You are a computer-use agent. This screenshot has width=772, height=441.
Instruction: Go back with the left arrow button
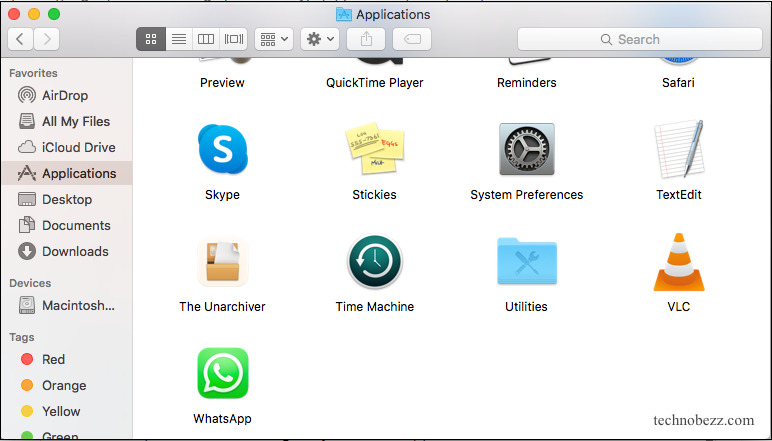[20, 39]
